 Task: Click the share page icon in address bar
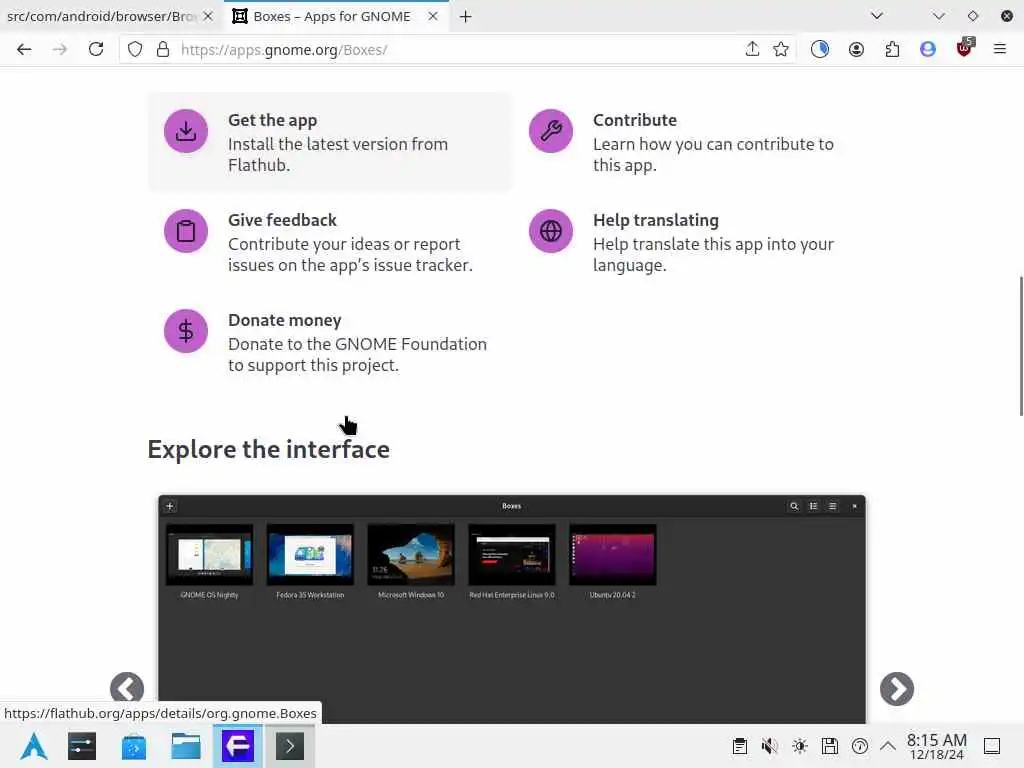coord(752,49)
